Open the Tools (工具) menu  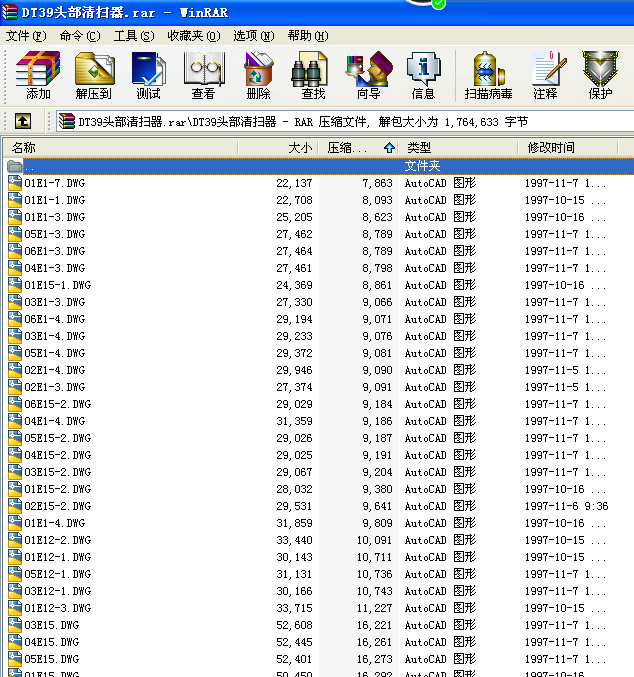(x=134, y=36)
